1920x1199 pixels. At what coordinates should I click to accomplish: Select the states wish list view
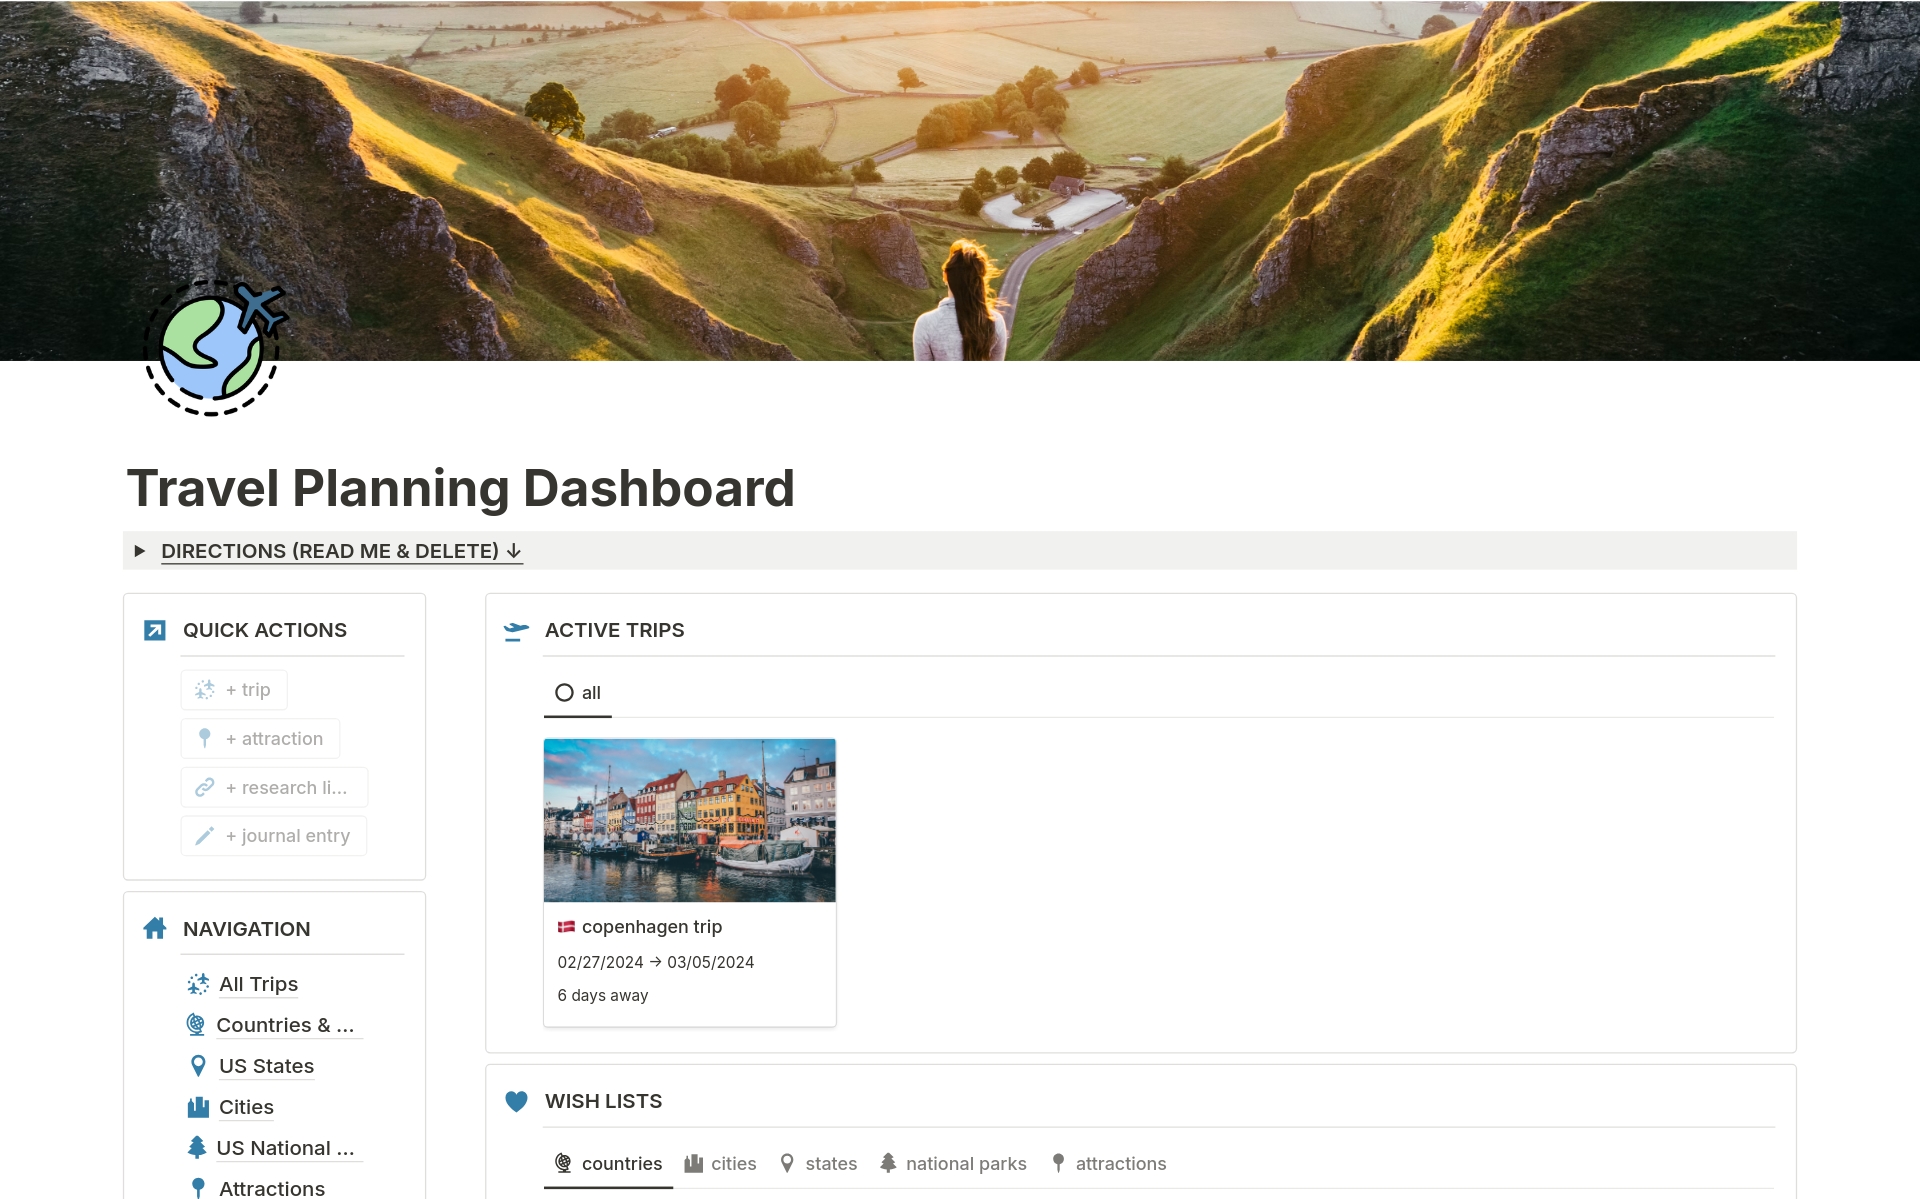point(830,1163)
